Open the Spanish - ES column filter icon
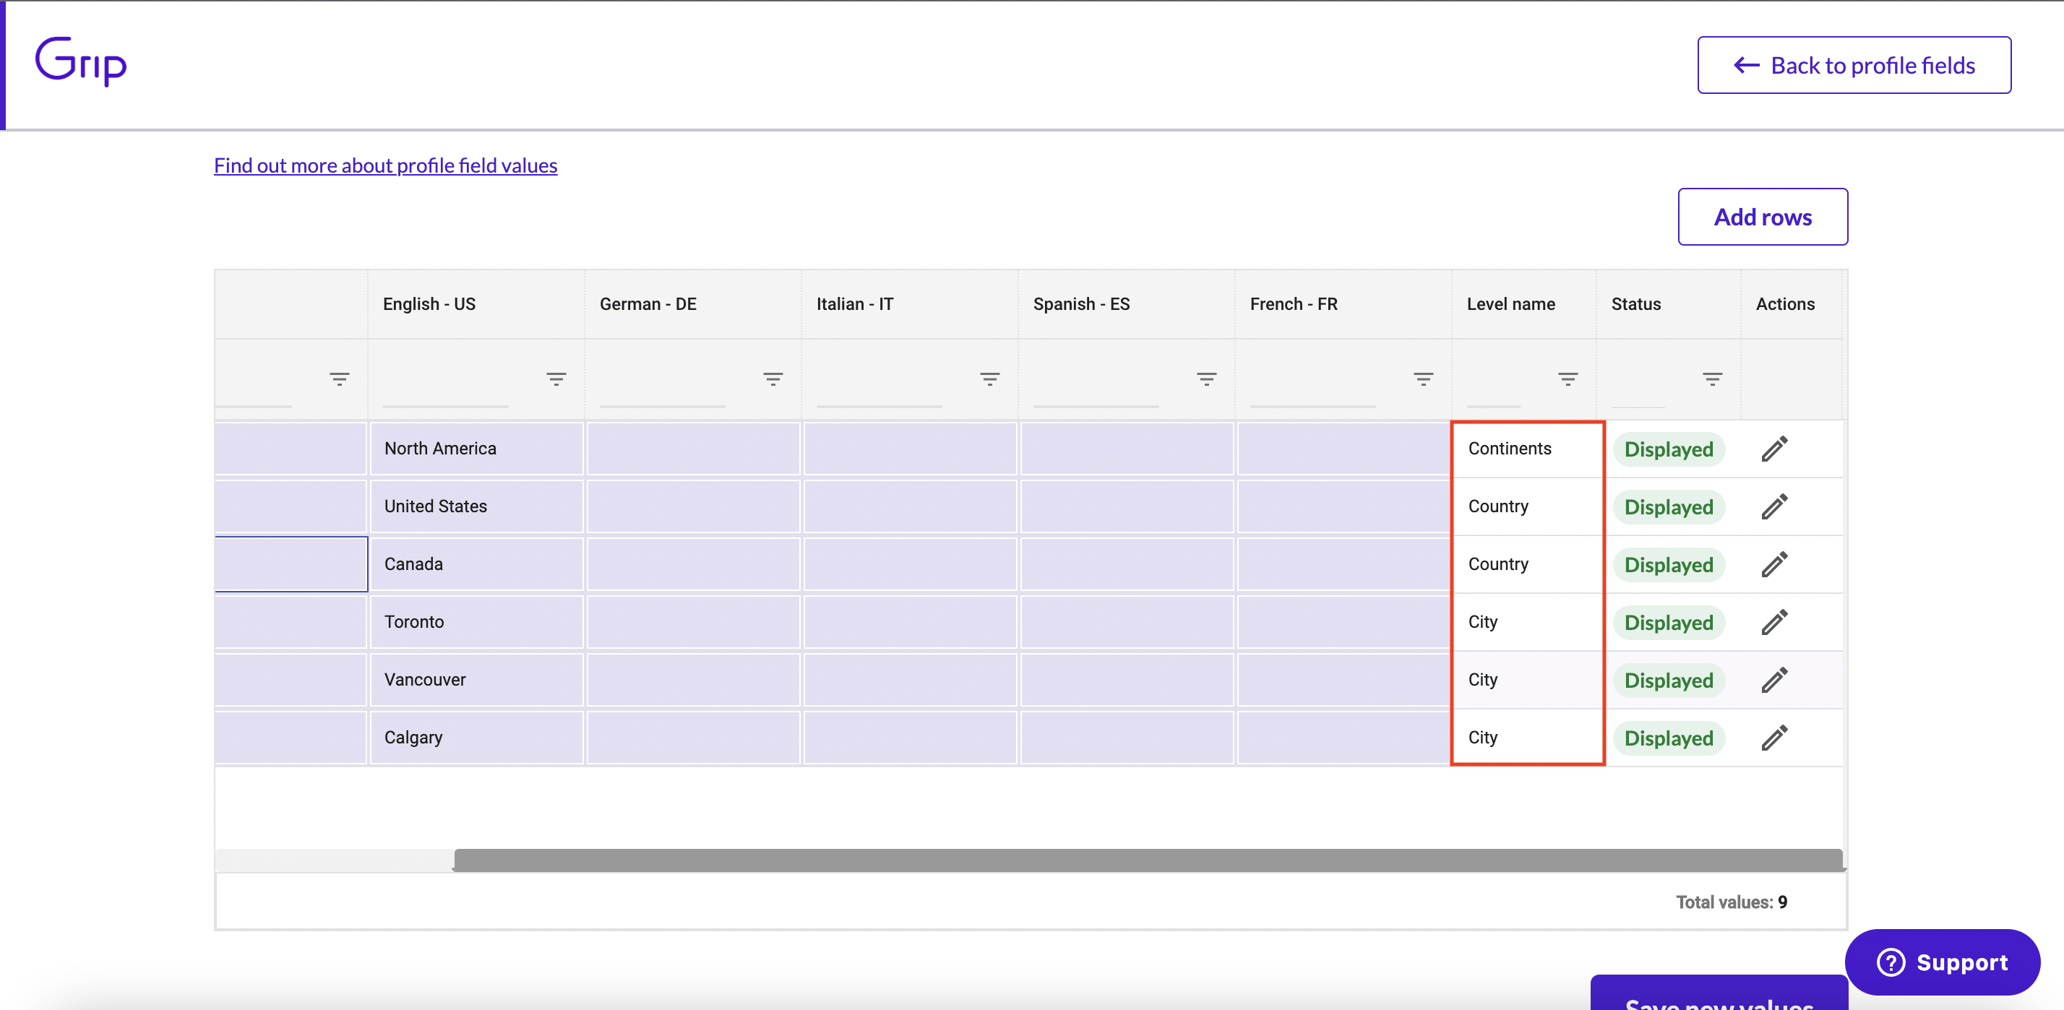The height and width of the screenshot is (1010, 2064). pyautogui.click(x=1207, y=379)
